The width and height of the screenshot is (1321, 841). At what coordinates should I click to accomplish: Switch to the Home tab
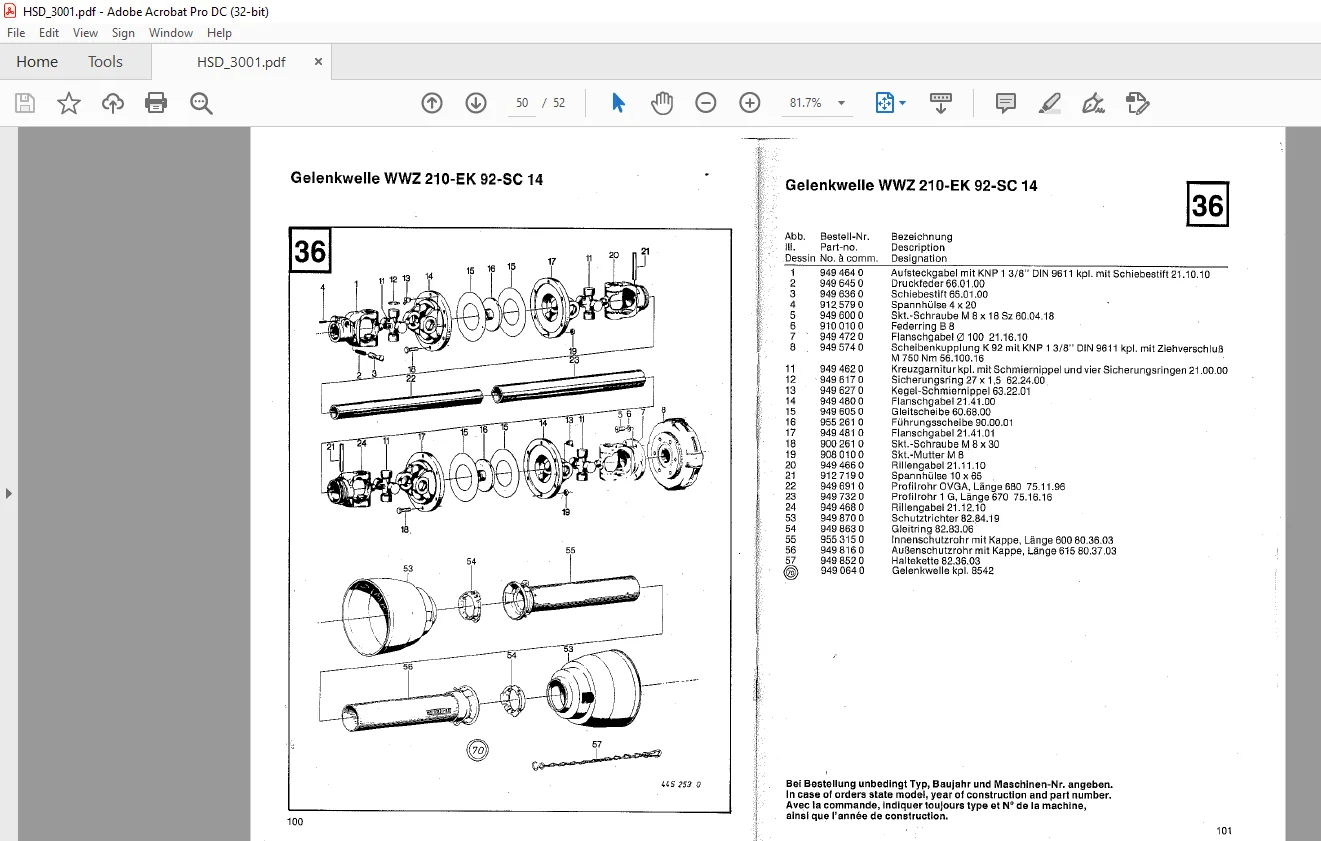coord(37,62)
